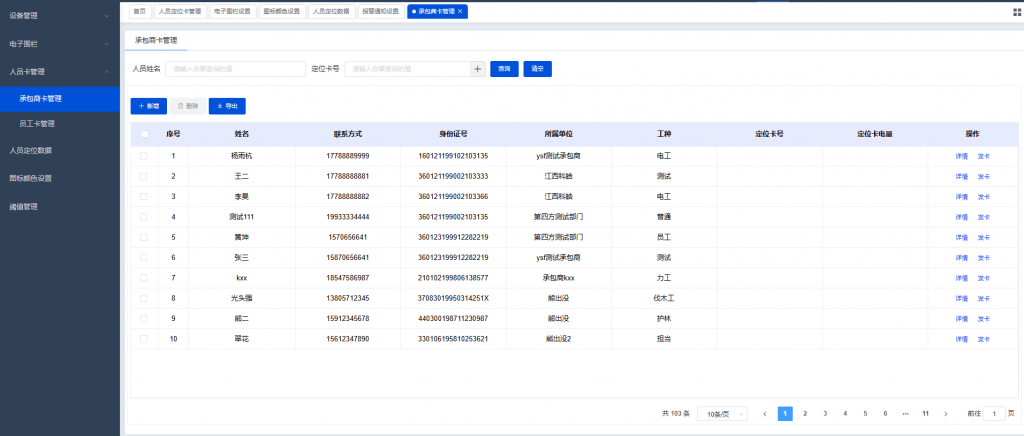Click the 导出 export button

(227, 105)
